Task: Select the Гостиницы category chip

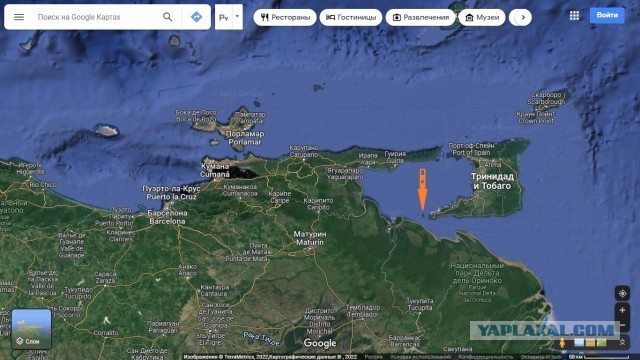Action: (x=351, y=18)
